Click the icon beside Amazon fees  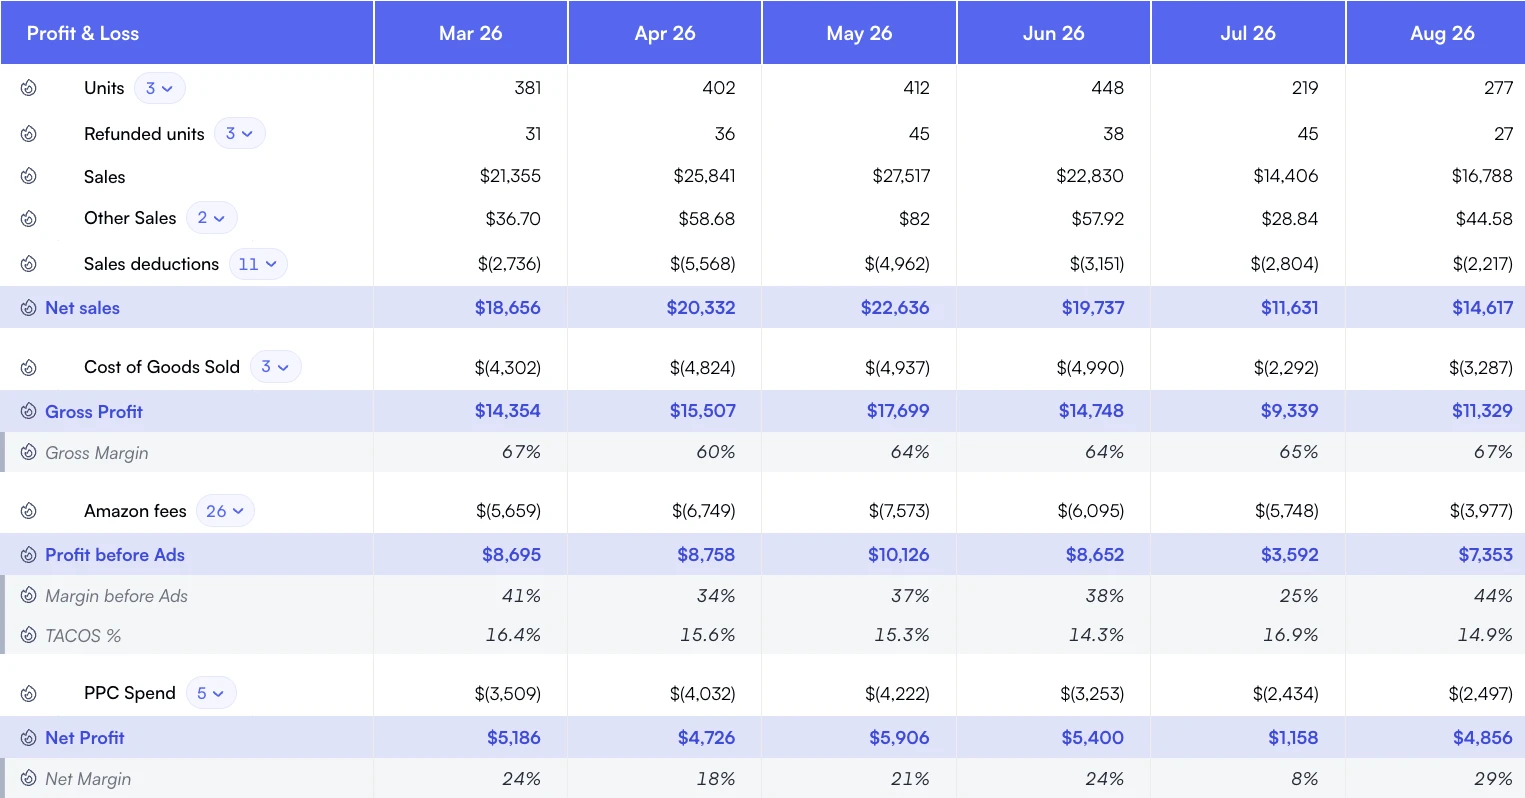(x=29, y=511)
